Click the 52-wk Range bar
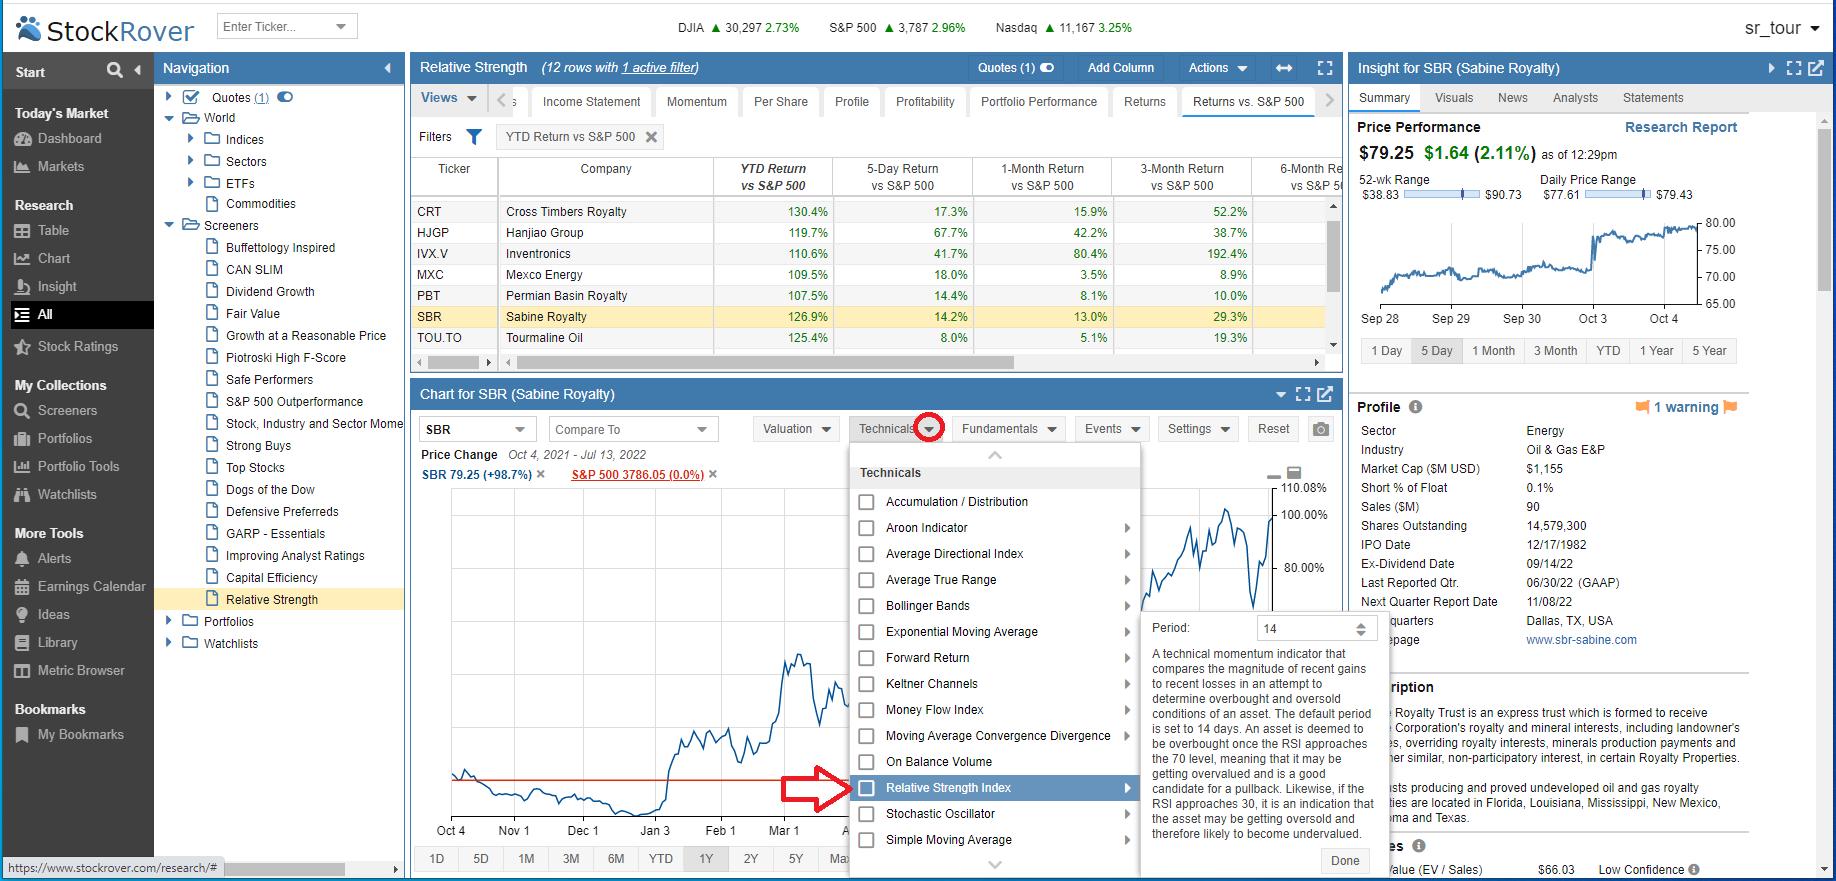This screenshot has height=881, width=1836. pyautogui.click(x=1442, y=195)
